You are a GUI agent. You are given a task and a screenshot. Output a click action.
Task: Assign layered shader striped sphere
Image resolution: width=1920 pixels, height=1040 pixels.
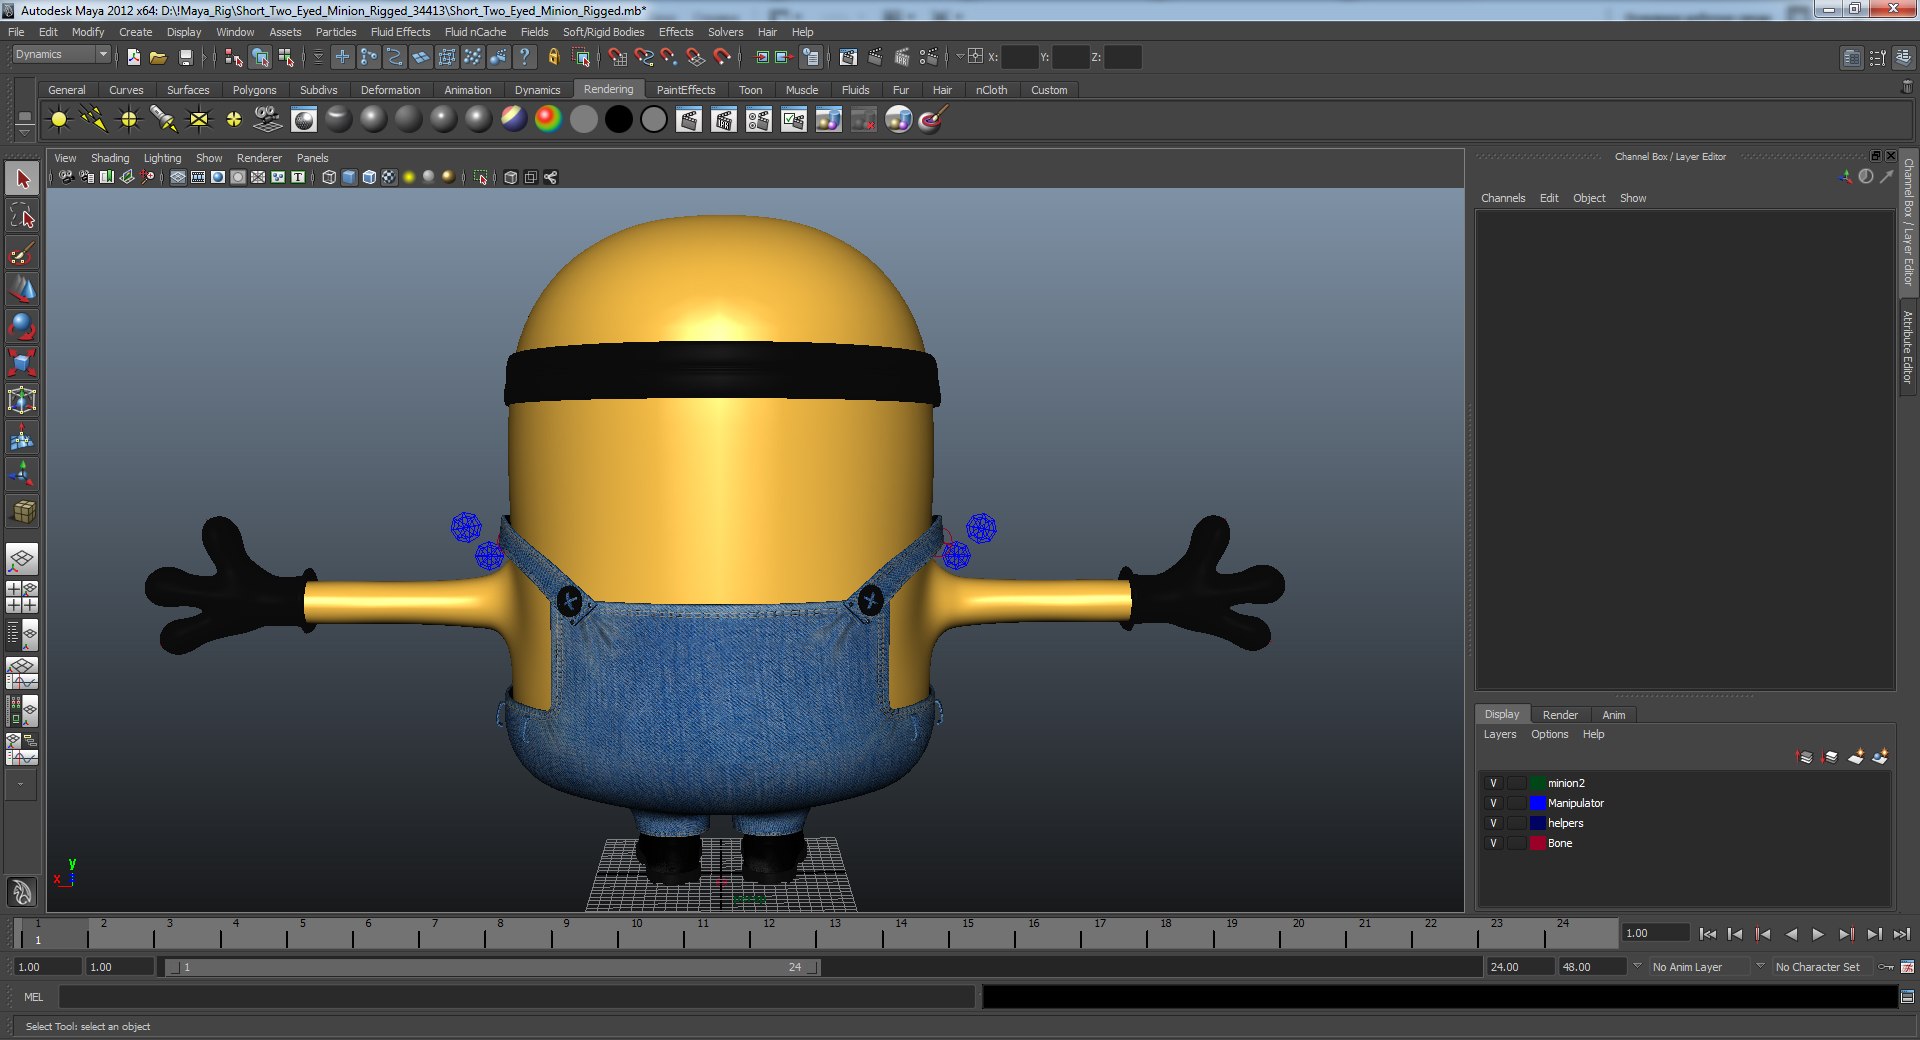coord(513,120)
